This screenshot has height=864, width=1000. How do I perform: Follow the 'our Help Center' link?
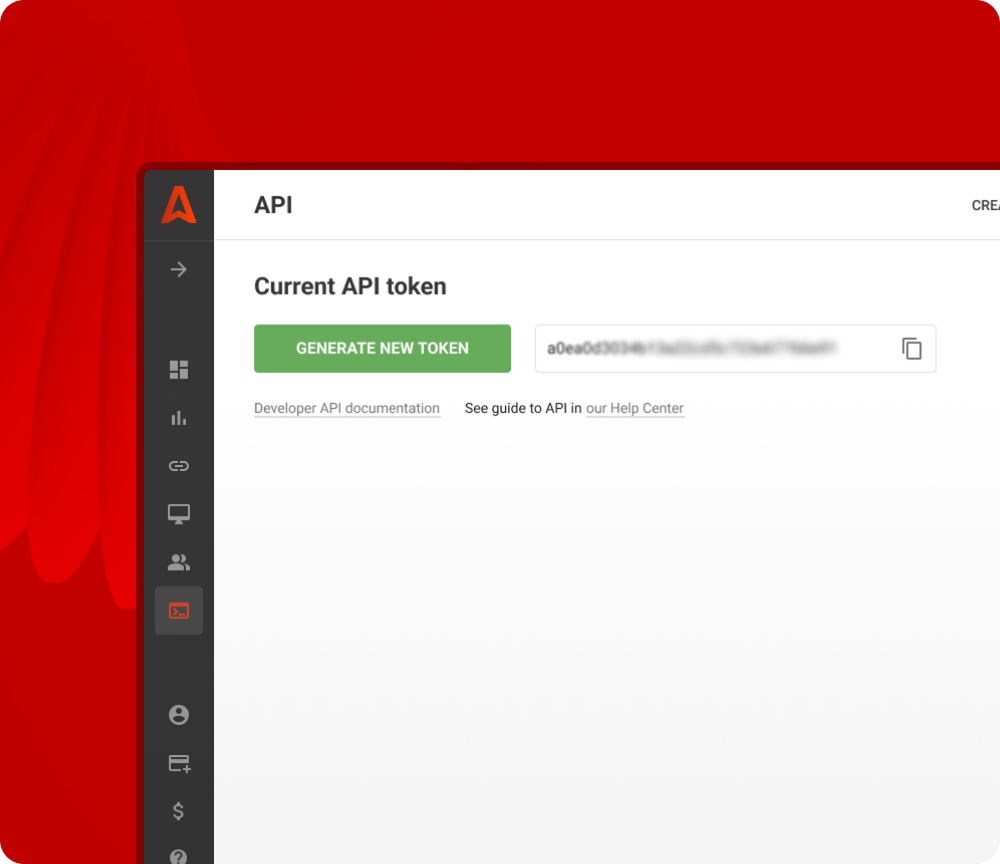[x=635, y=408]
